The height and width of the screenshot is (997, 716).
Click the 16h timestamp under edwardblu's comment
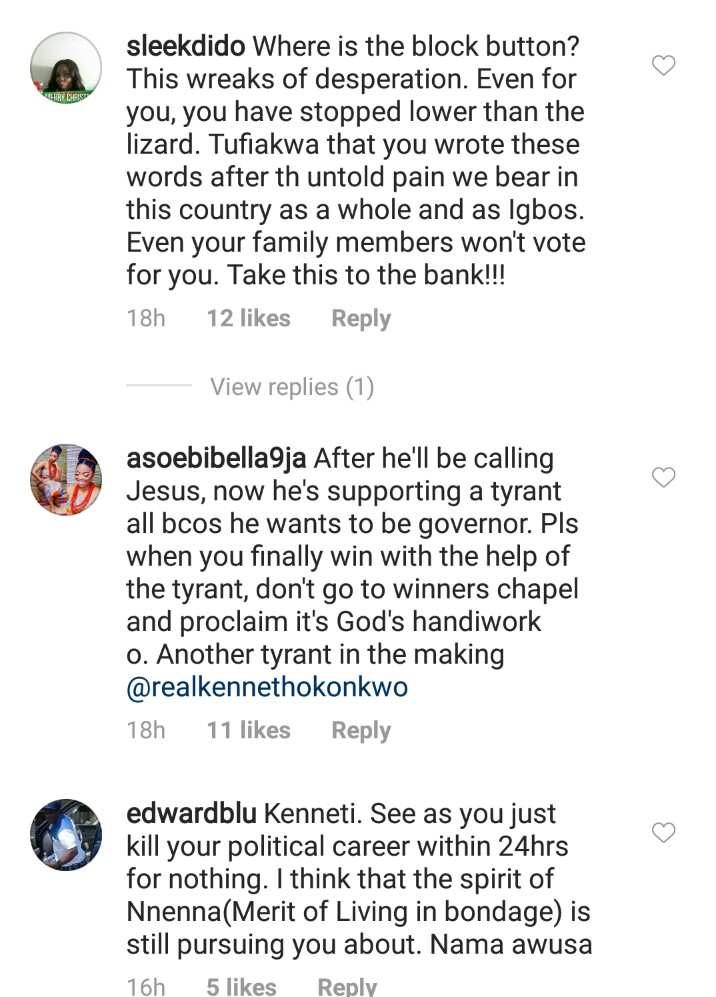click(x=146, y=987)
